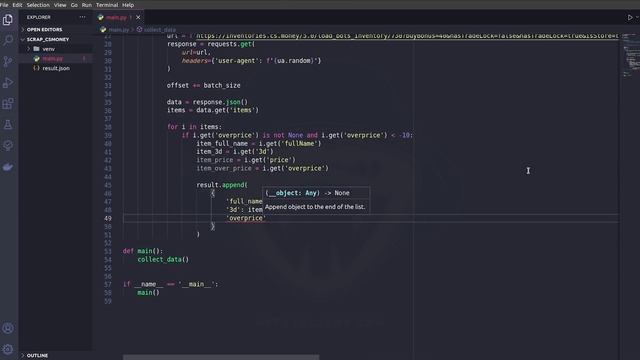Click collect_data in the breadcrumb

(160, 30)
